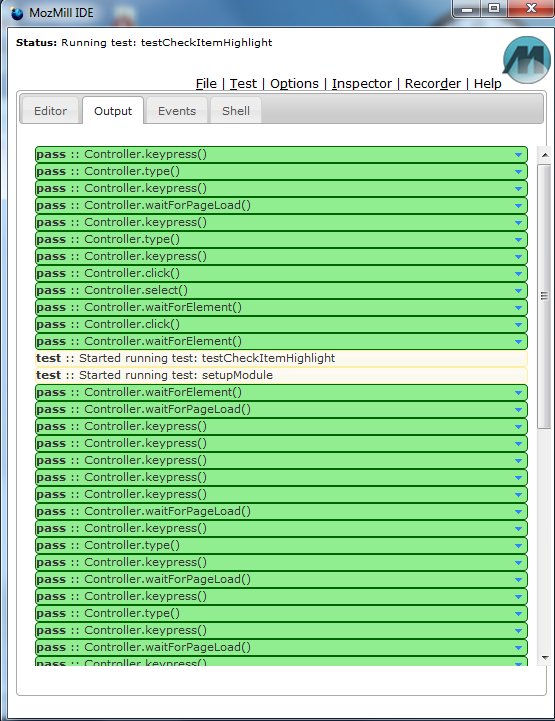Open the Help menu
Image resolution: width=555 pixels, height=721 pixels.
487,84
